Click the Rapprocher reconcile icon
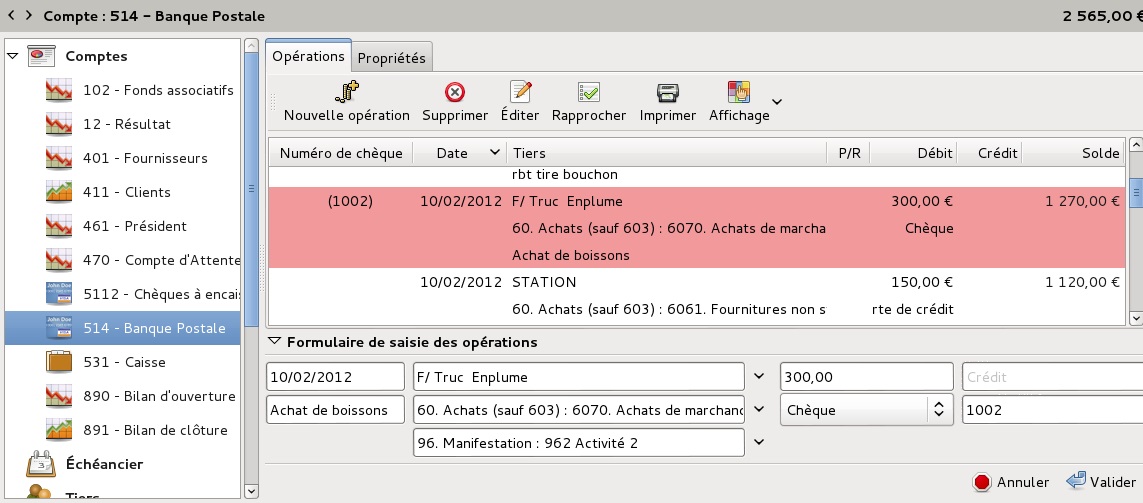This screenshot has height=503, width=1143. point(588,92)
